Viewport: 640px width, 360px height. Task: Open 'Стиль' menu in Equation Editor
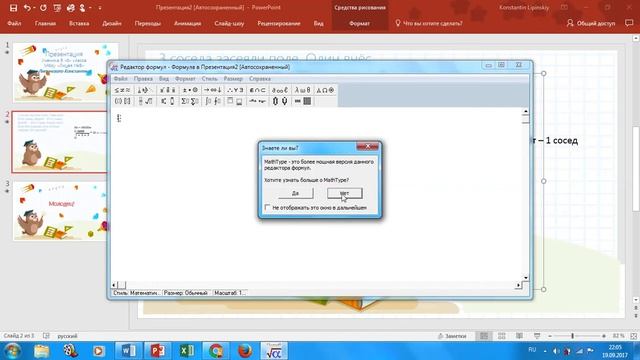point(209,78)
